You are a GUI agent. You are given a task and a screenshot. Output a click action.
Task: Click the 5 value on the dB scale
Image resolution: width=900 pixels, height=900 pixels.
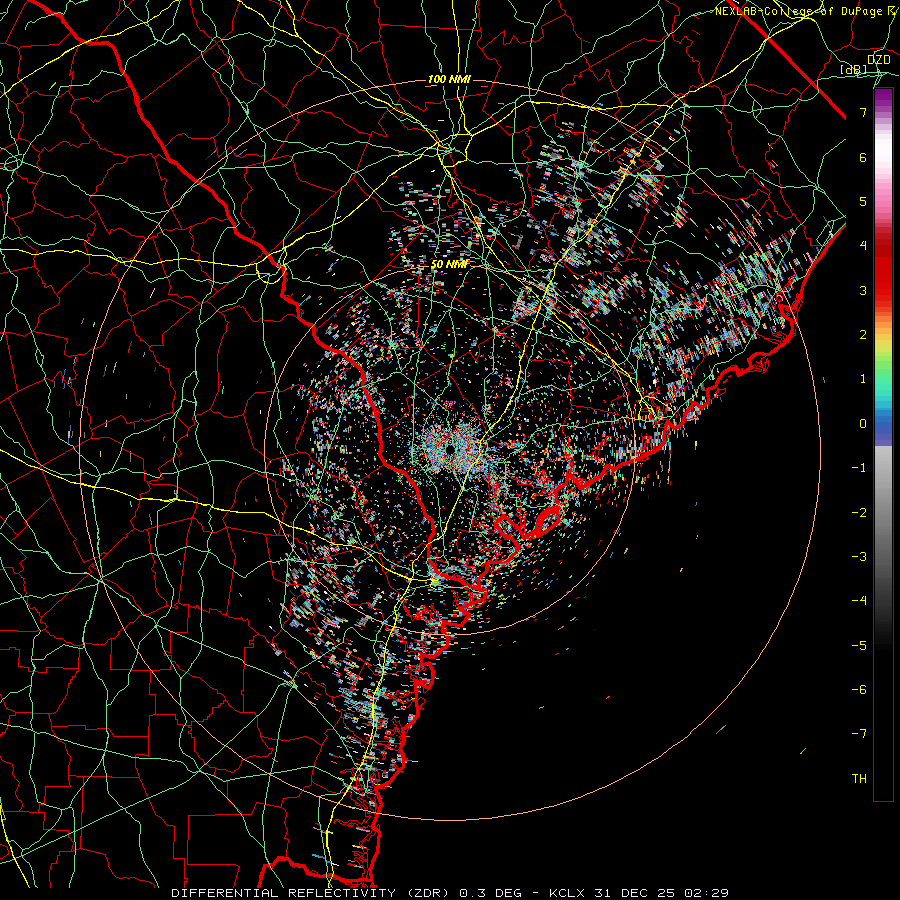pos(863,201)
